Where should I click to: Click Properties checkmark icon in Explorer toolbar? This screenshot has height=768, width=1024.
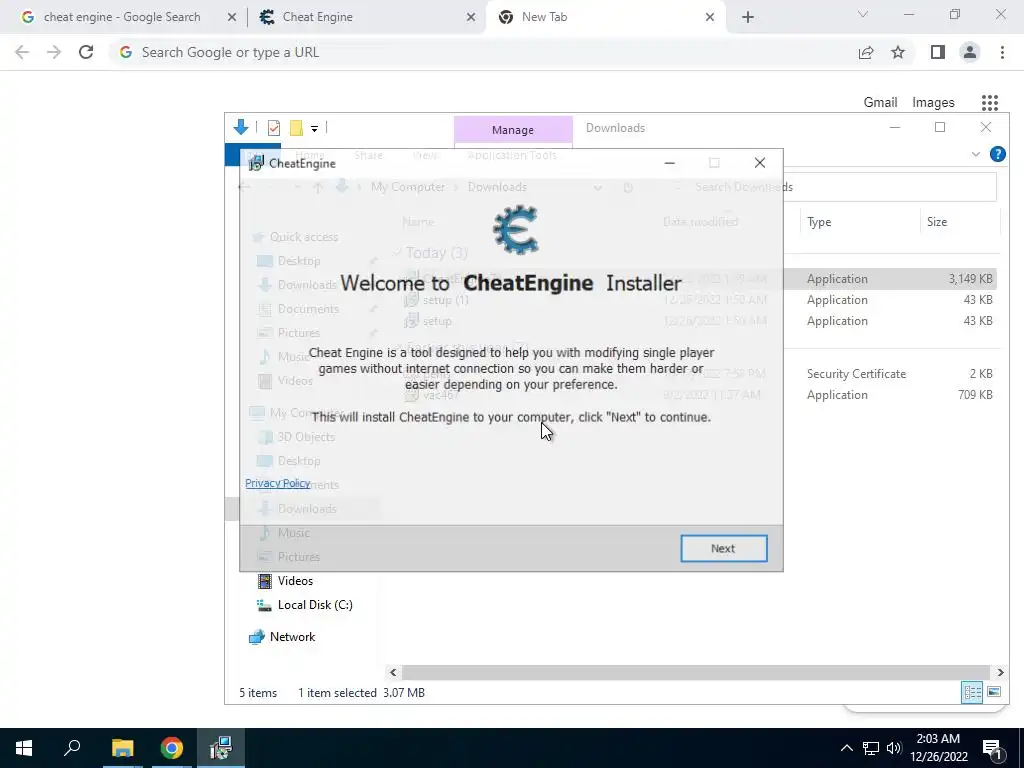click(x=274, y=128)
